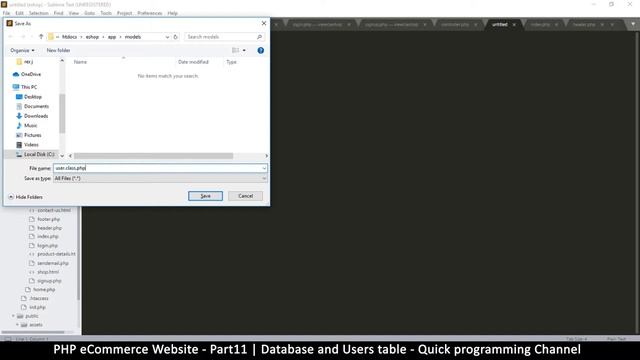Open the view options dropdown arrow

[x=244, y=50]
